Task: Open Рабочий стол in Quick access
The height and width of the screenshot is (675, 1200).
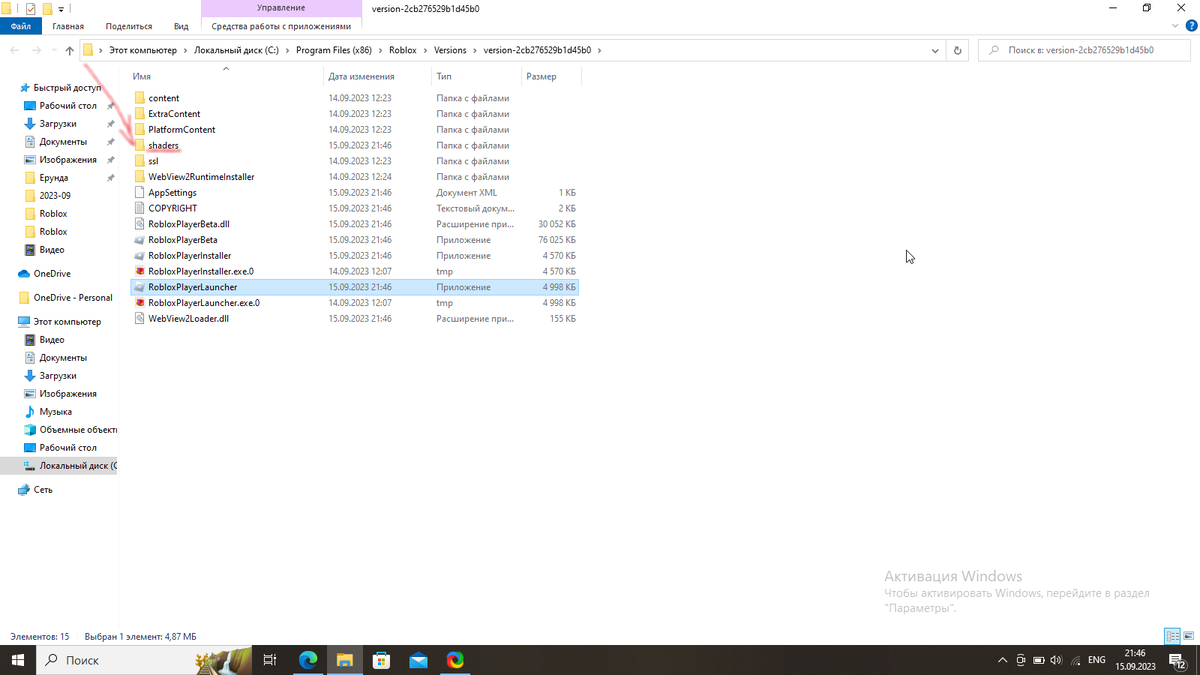Action: pos(68,106)
